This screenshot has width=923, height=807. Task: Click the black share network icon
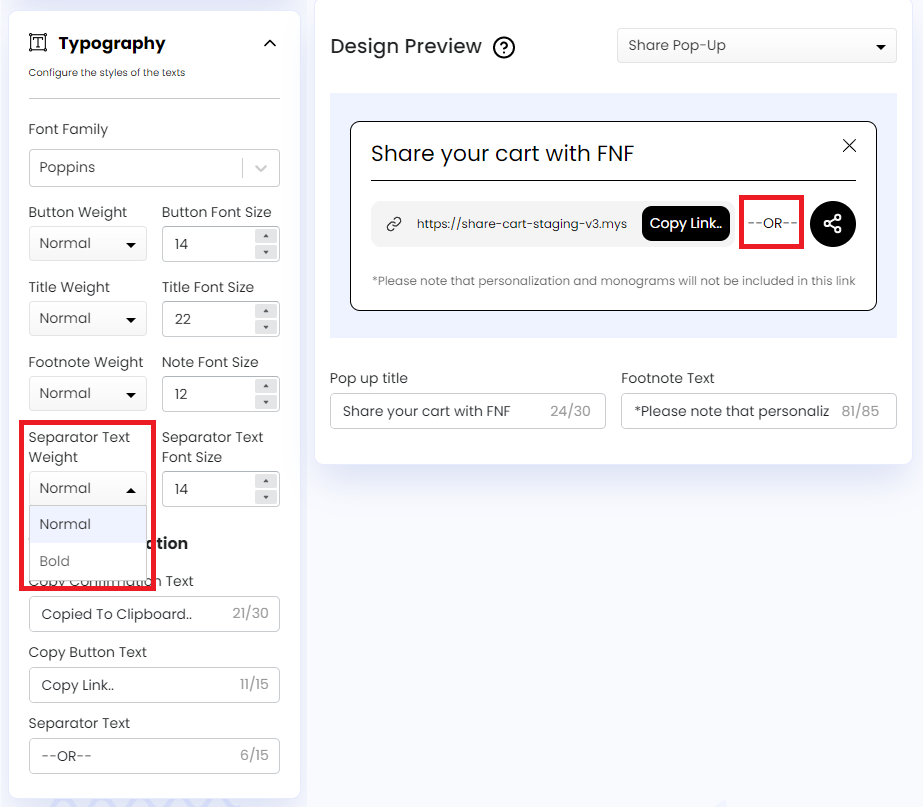(832, 223)
